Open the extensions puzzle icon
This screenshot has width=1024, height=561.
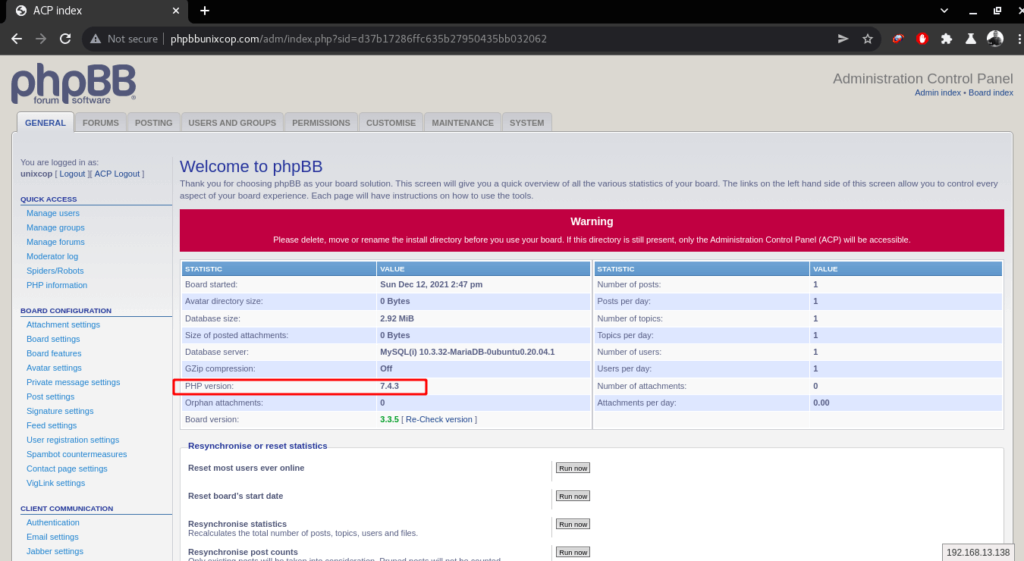[x=946, y=39]
